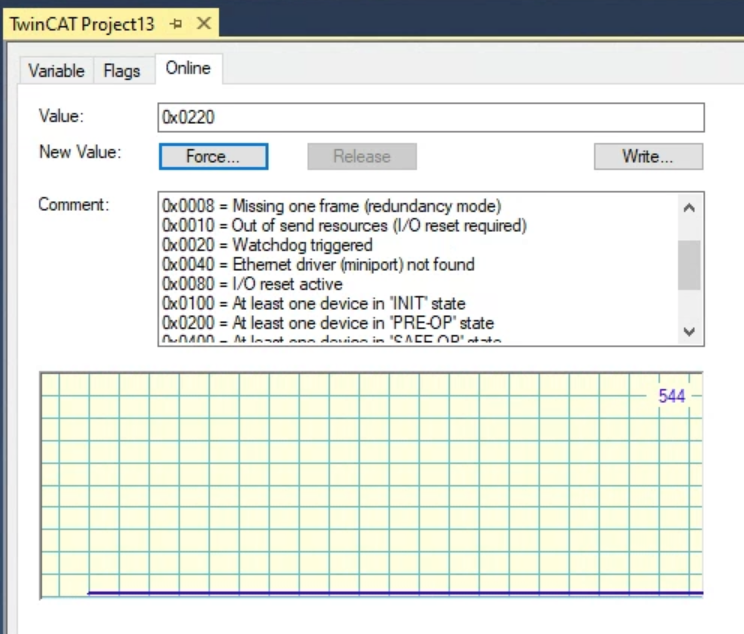Click the 544 value label on the chart
The width and height of the screenshot is (744, 634).
click(671, 396)
